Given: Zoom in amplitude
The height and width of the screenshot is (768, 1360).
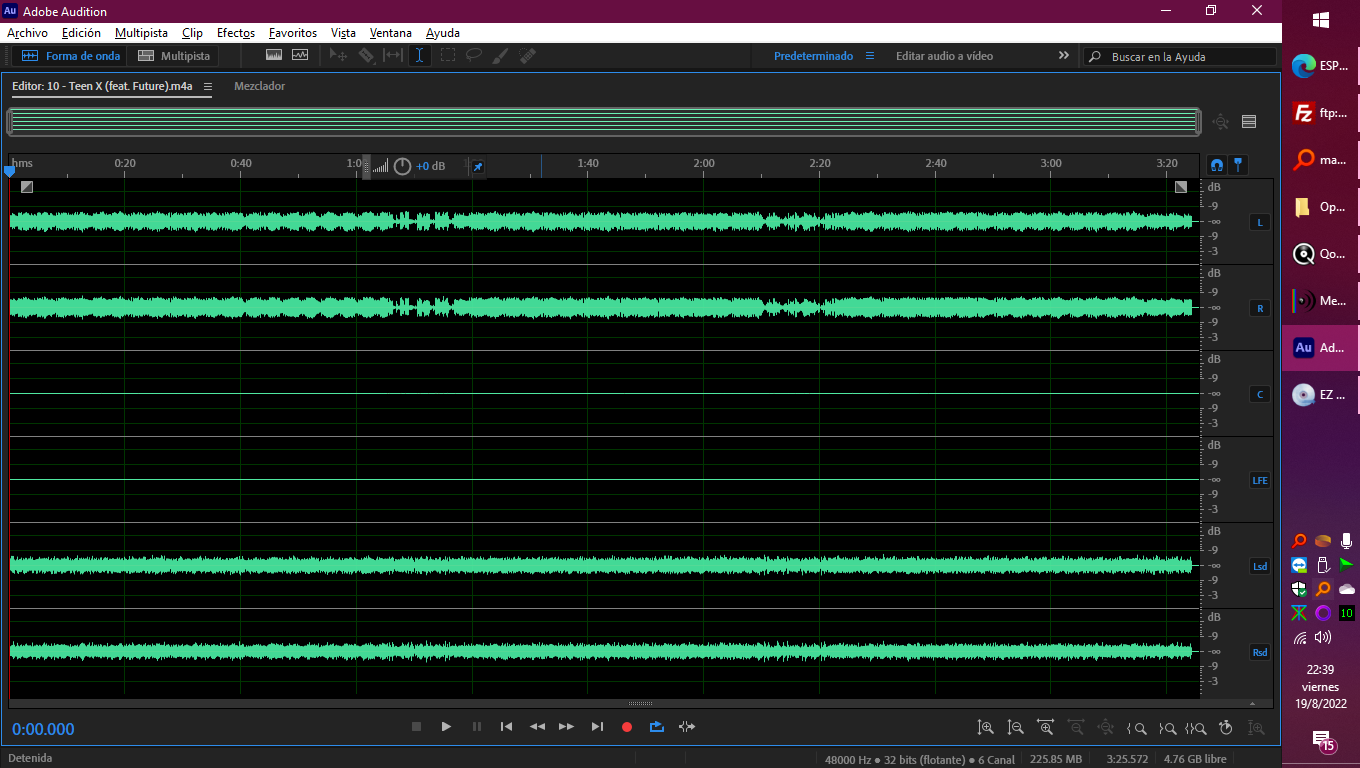Looking at the screenshot, I should pyautogui.click(x=986, y=728).
